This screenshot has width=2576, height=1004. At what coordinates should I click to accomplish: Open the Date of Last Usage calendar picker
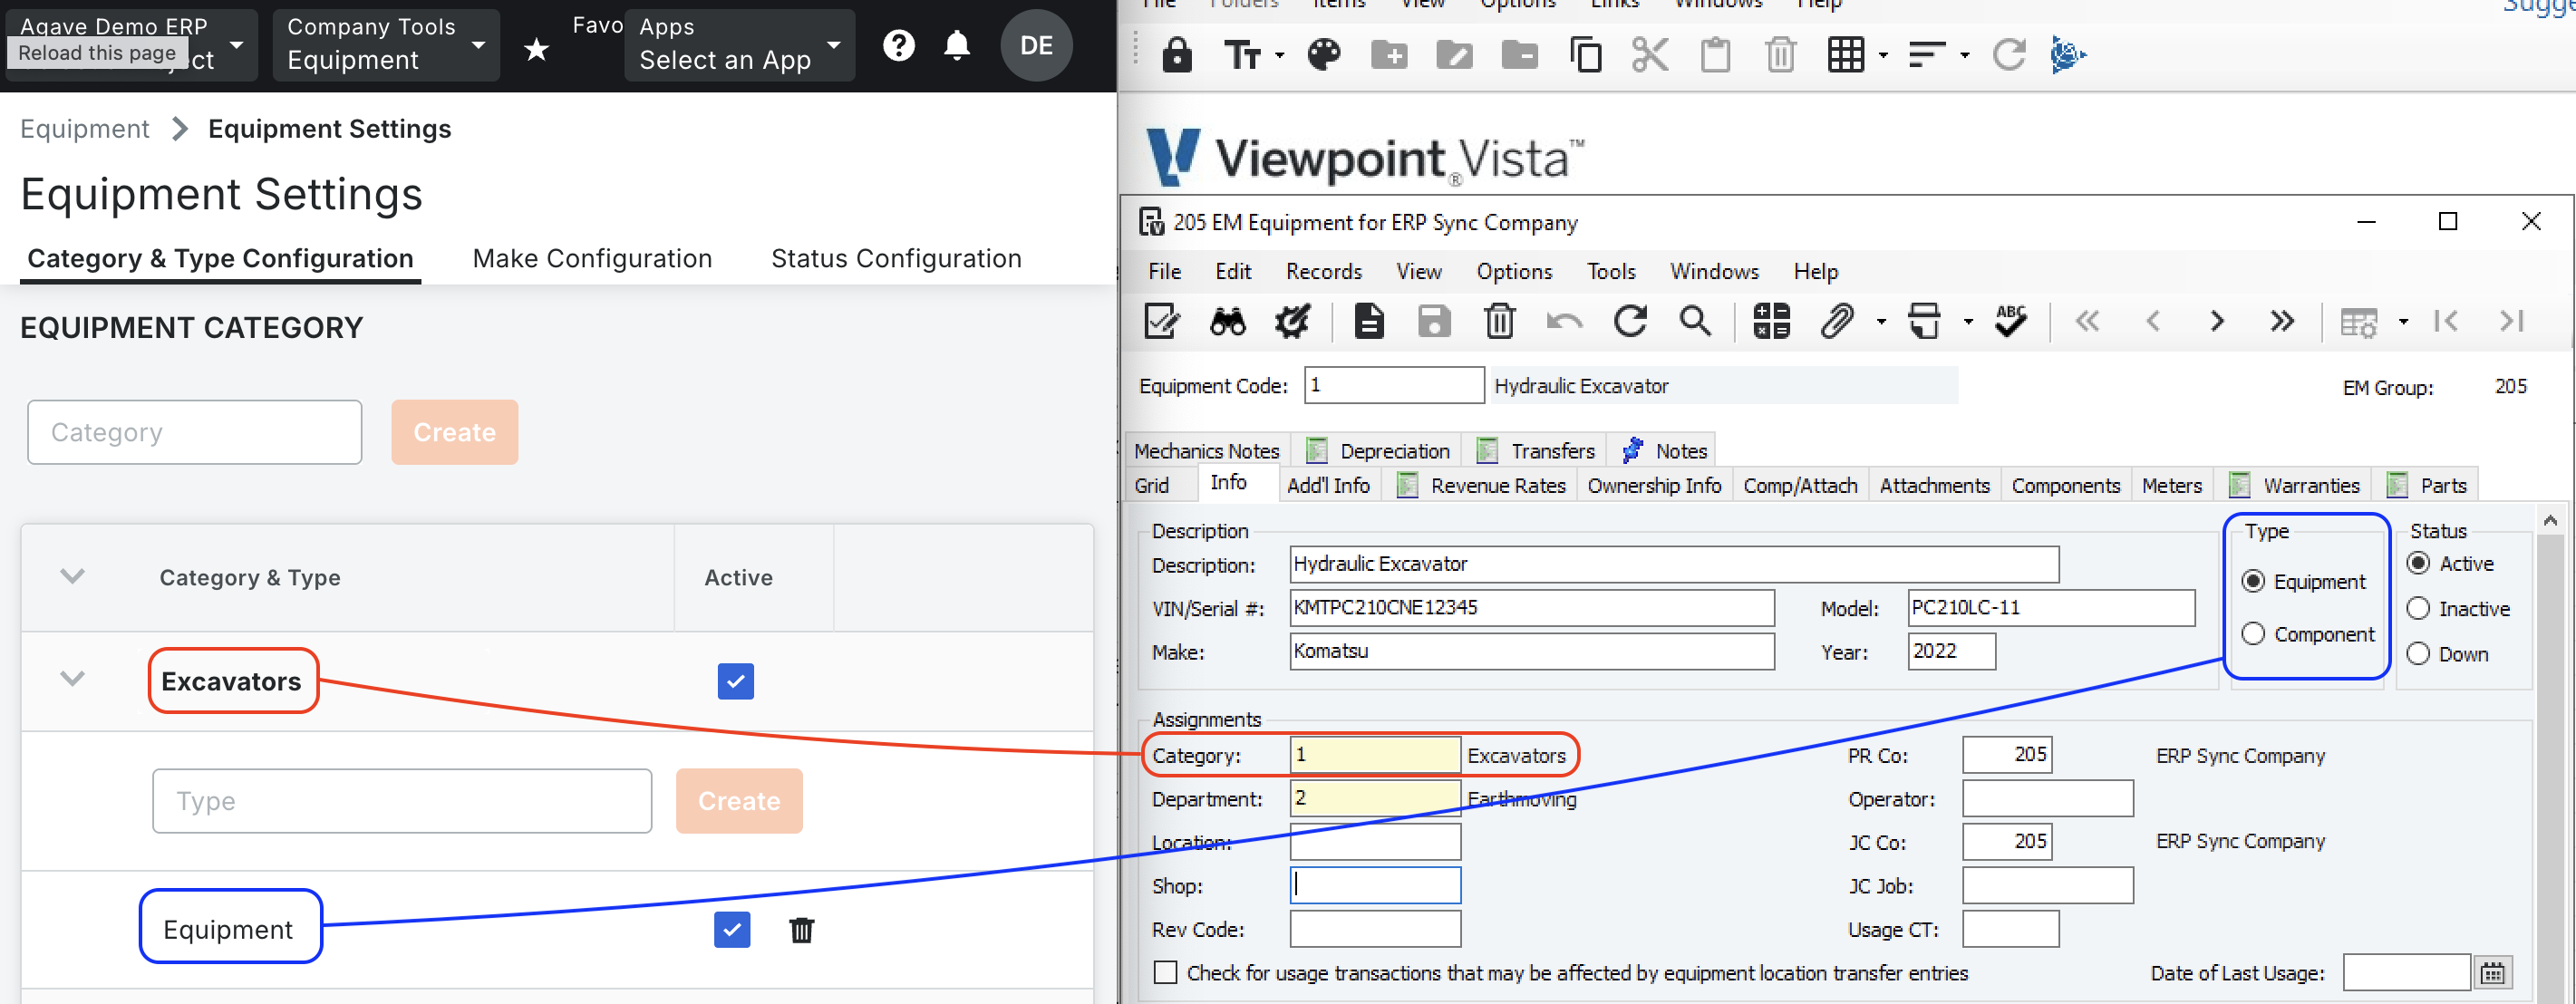2492,973
